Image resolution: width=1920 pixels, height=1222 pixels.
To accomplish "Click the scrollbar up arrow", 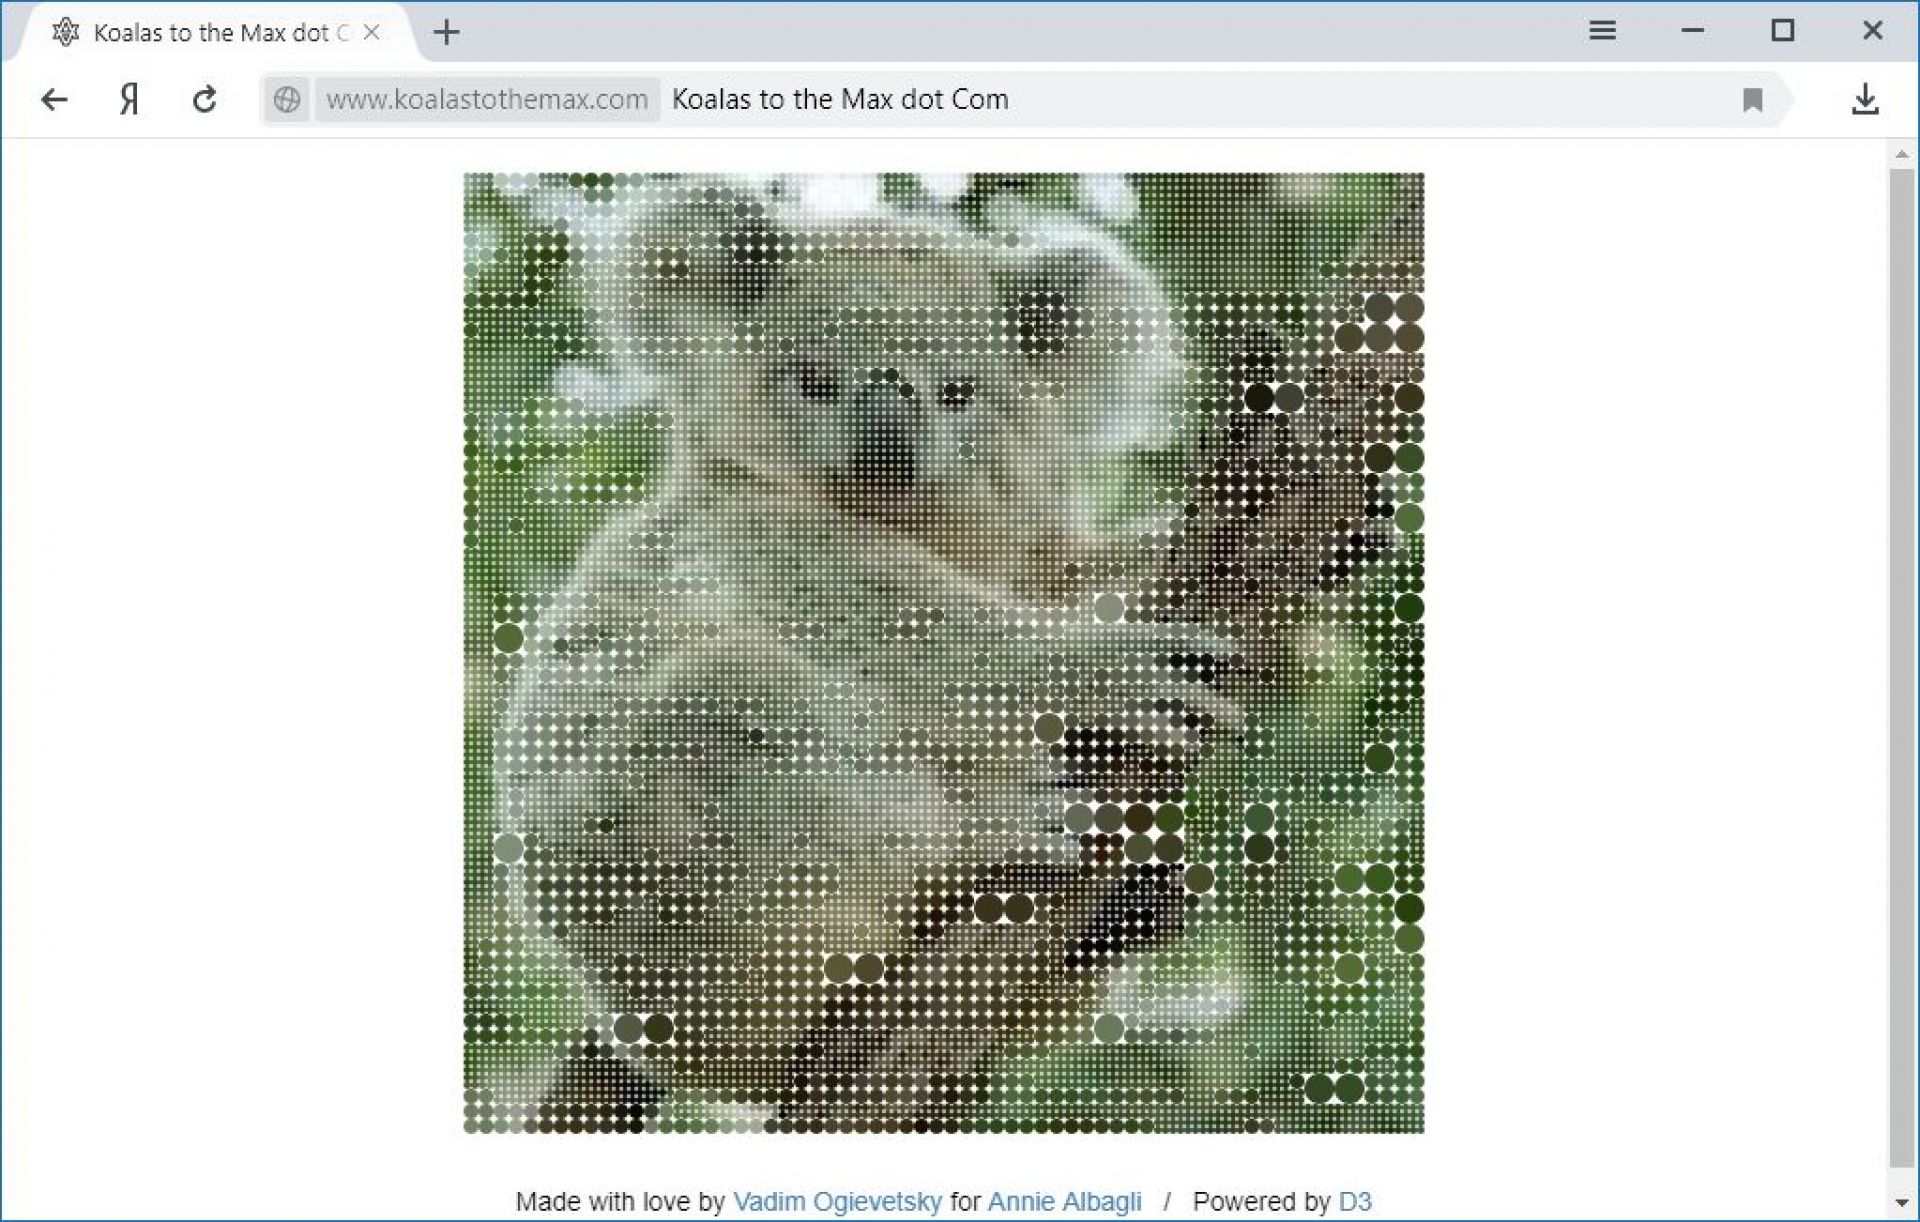I will (x=1901, y=155).
